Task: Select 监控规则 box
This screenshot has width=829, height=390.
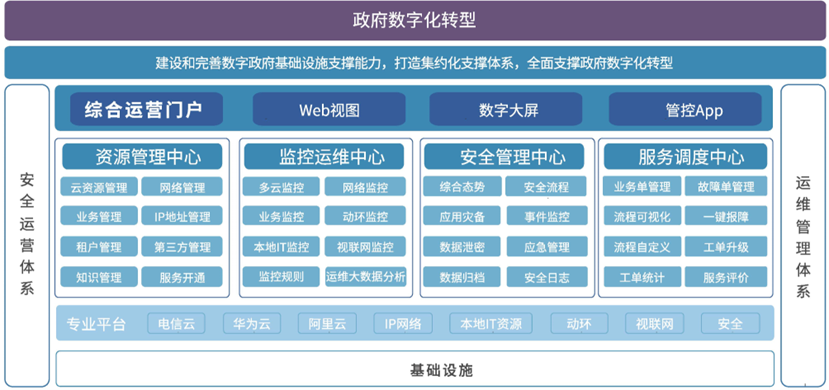Action: click(x=281, y=276)
